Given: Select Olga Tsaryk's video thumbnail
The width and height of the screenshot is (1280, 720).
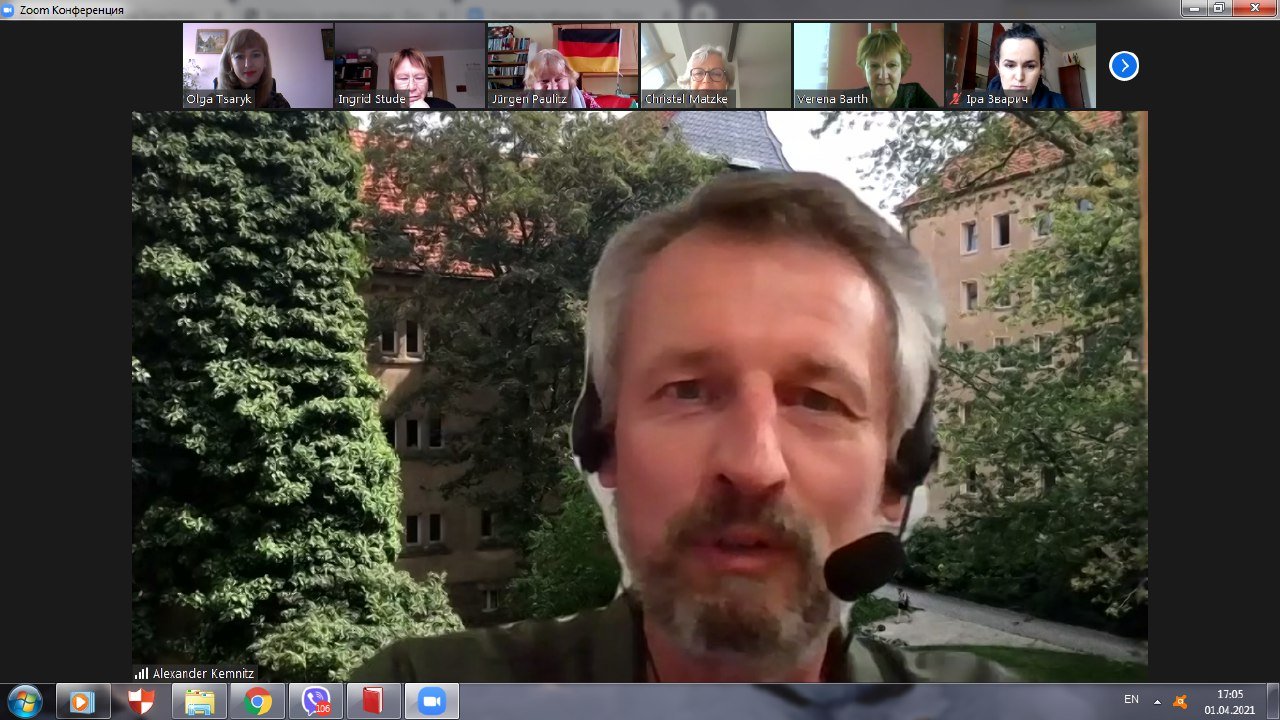Looking at the screenshot, I should [258, 66].
